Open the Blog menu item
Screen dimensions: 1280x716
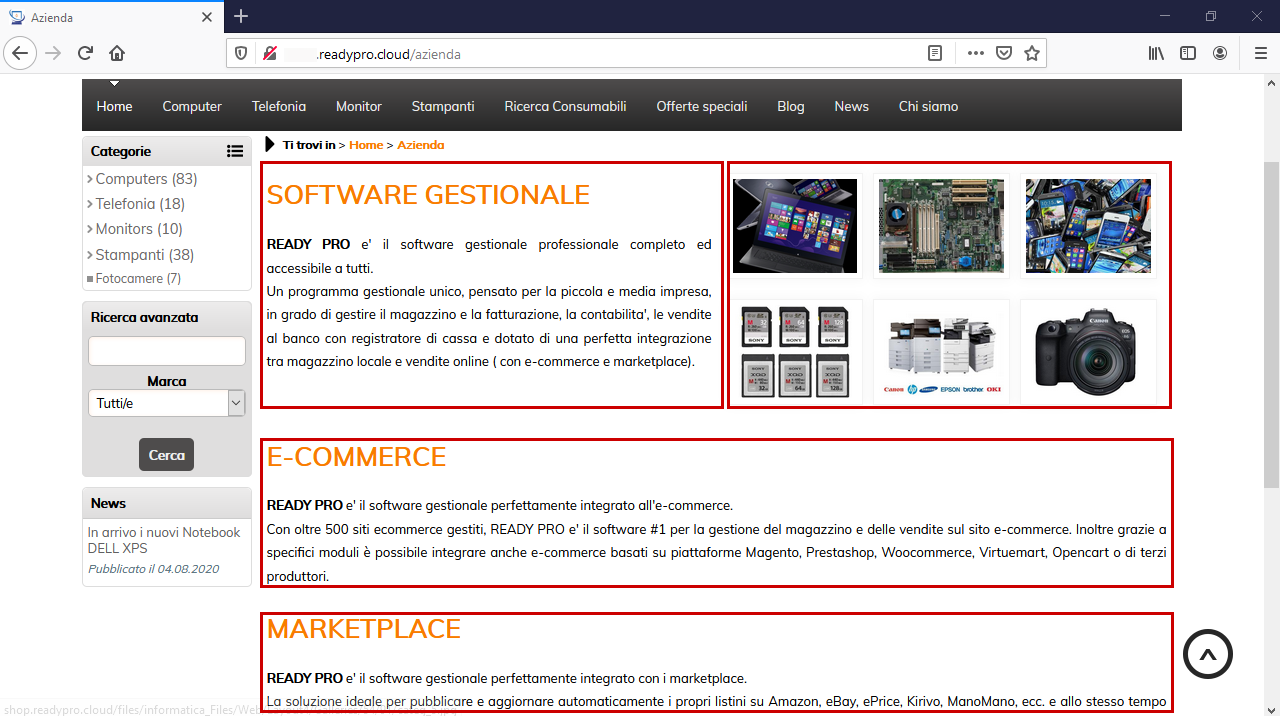[x=791, y=106]
